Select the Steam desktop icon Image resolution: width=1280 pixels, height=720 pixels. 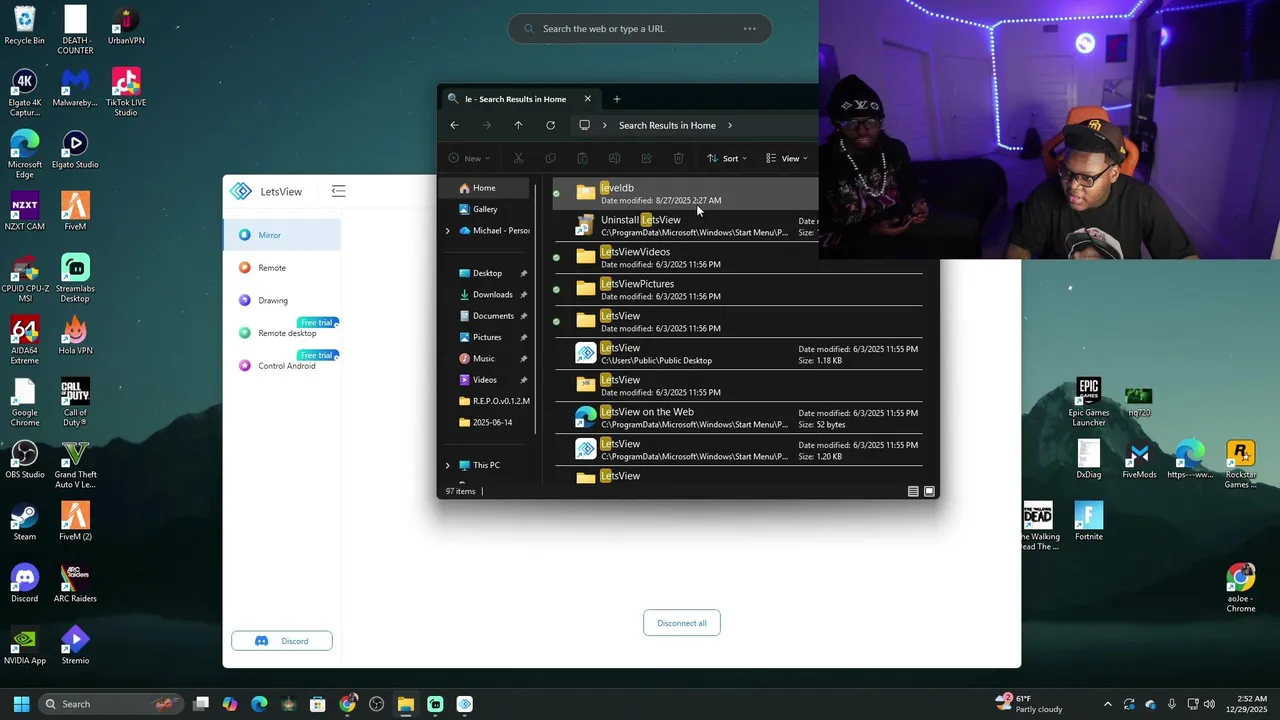click(x=24, y=522)
